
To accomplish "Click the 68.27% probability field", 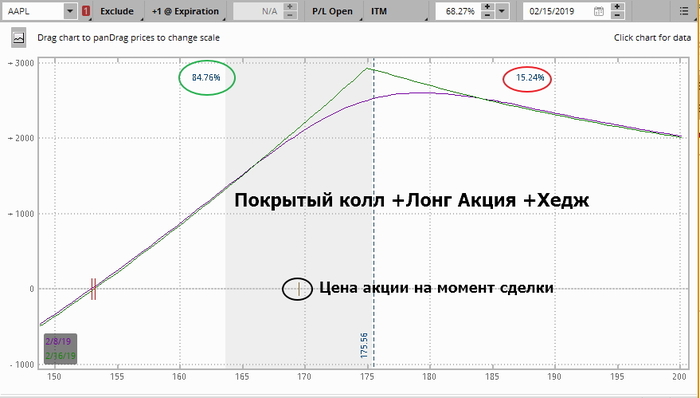I will point(458,11).
